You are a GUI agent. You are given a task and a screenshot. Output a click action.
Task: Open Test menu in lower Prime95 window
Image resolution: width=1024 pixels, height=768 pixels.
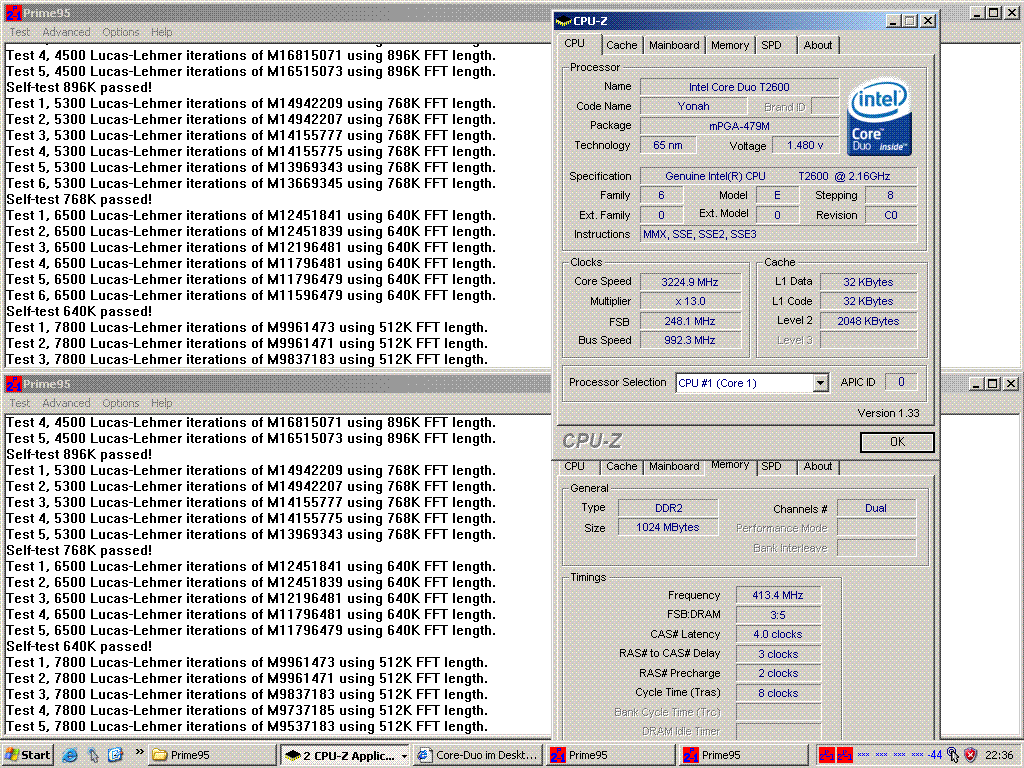(x=19, y=403)
